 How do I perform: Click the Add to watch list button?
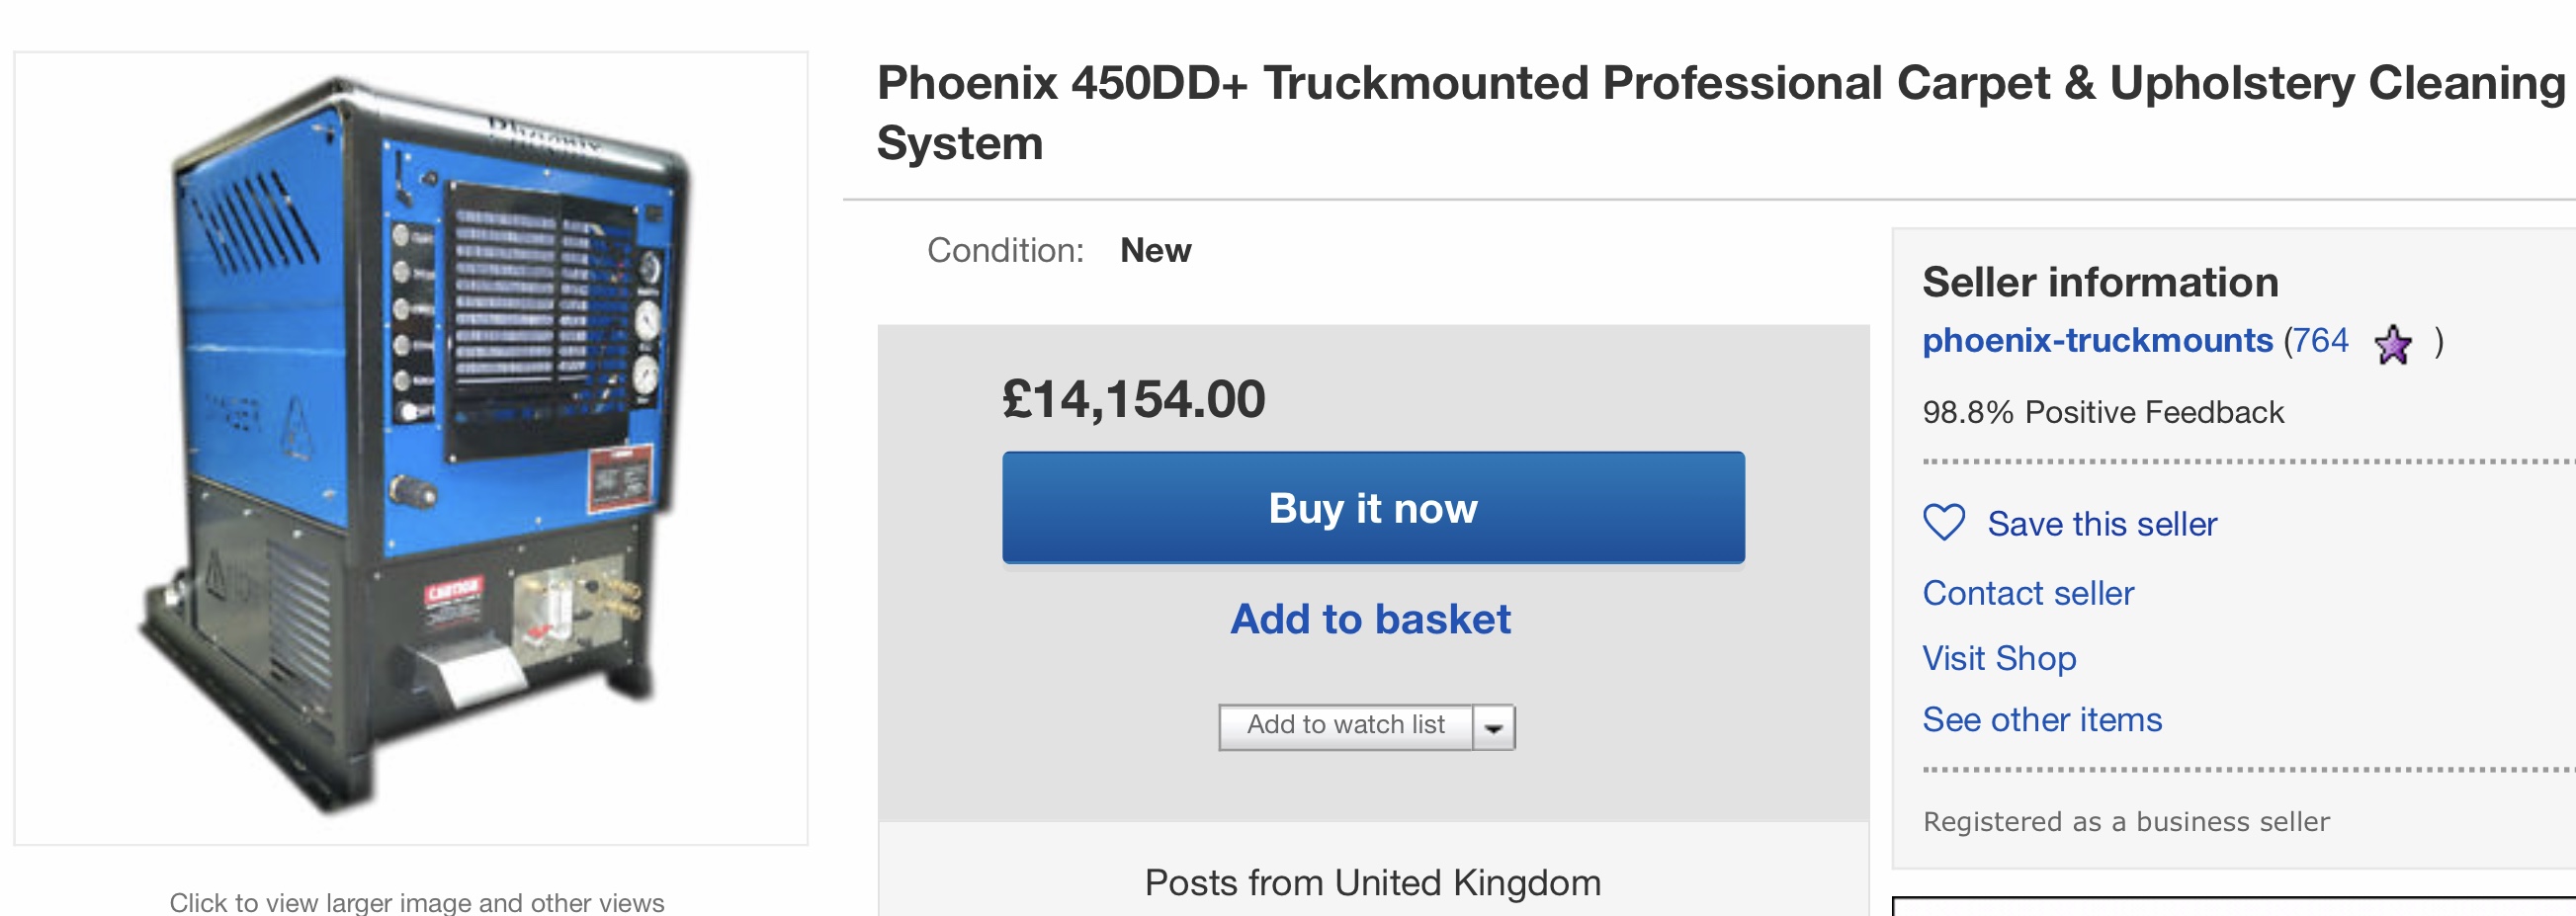coord(1345,725)
